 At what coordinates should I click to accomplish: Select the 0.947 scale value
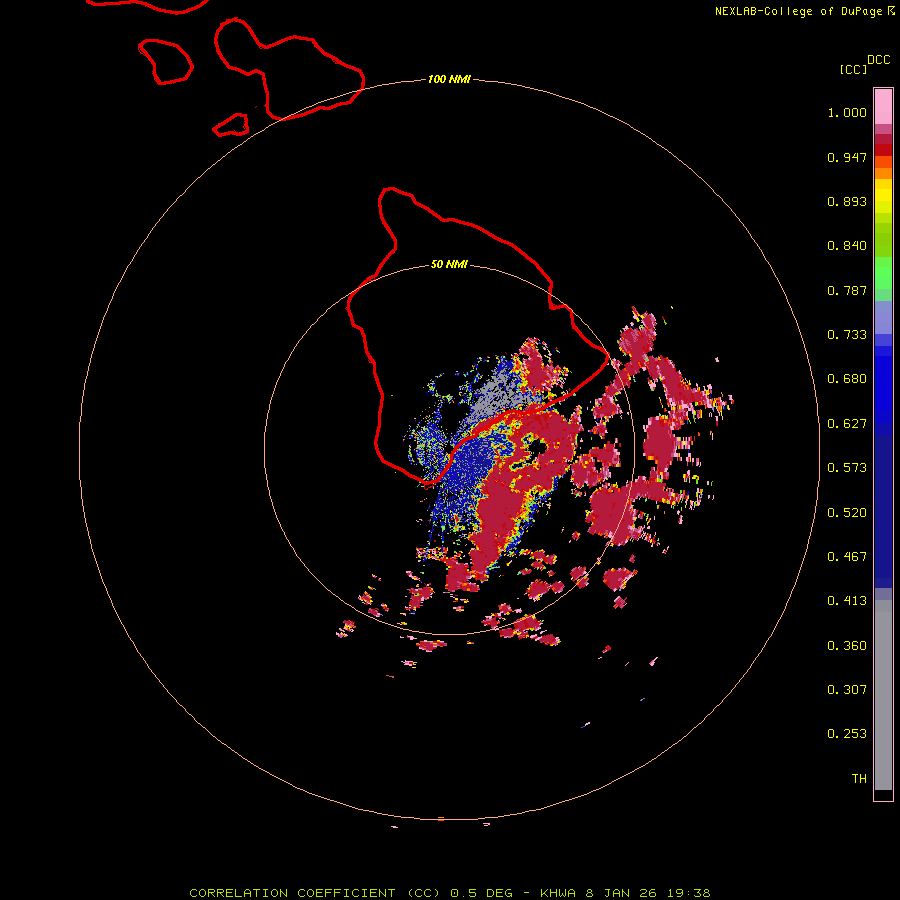click(x=847, y=157)
